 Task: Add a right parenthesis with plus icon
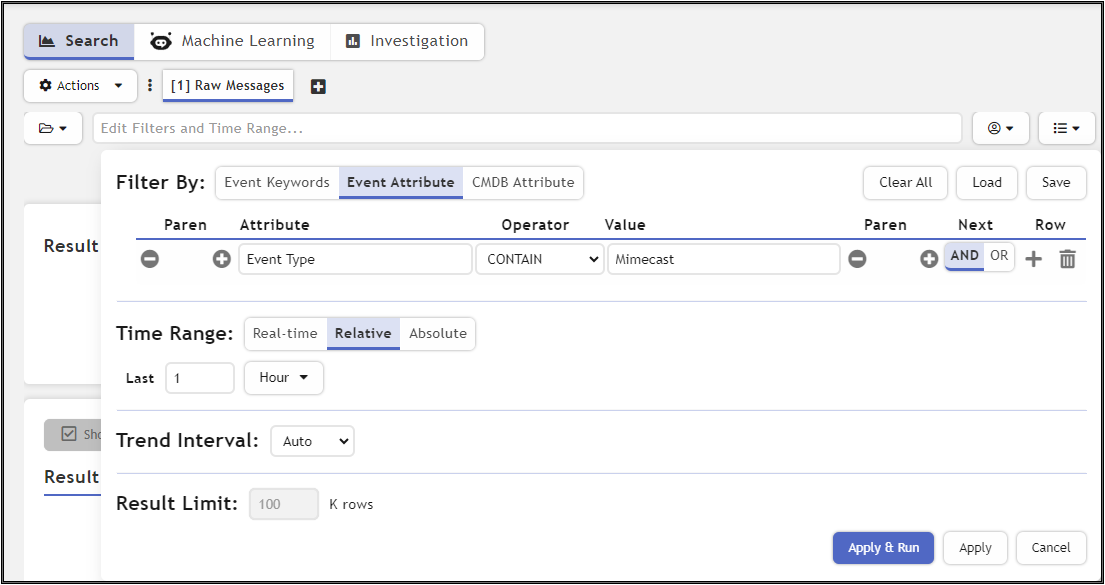(x=929, y=259)
